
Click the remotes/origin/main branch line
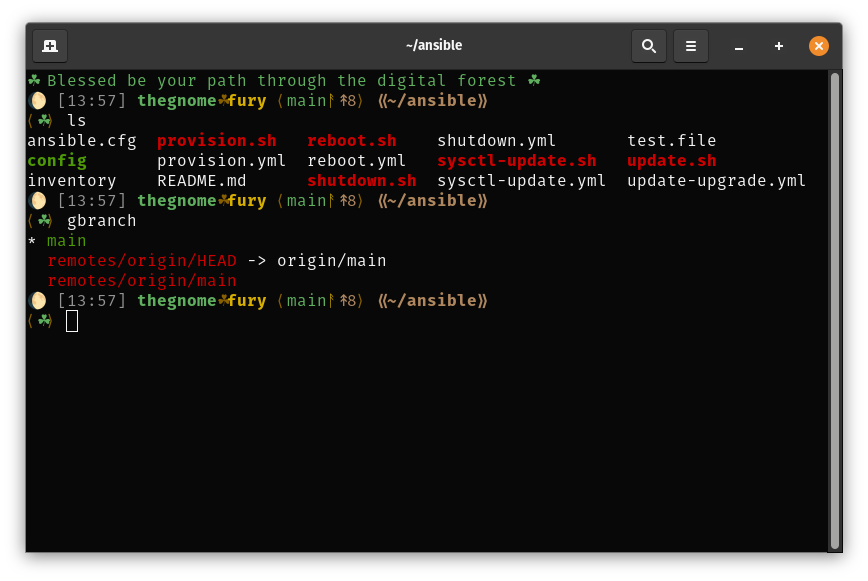(142, 281)
